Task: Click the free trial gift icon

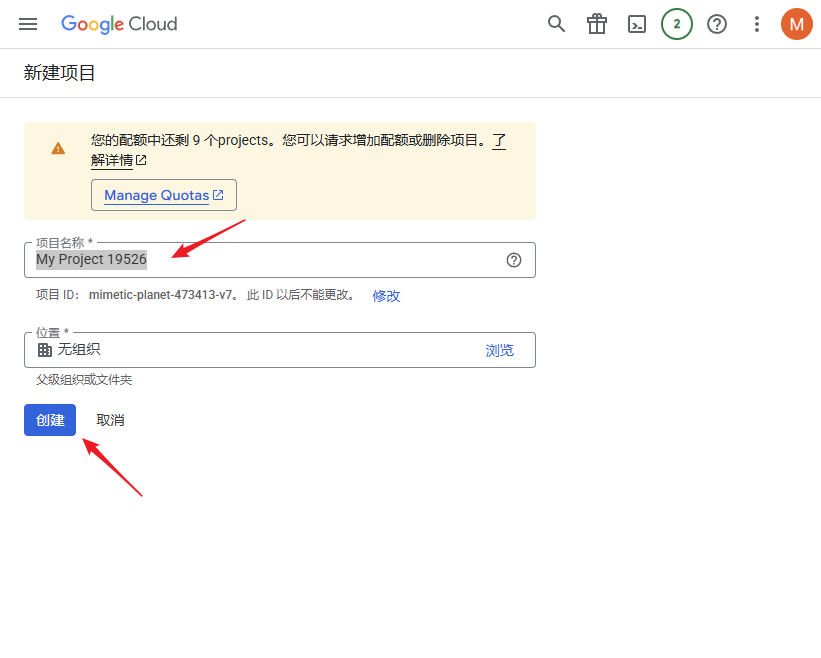Action: point(597,24)
